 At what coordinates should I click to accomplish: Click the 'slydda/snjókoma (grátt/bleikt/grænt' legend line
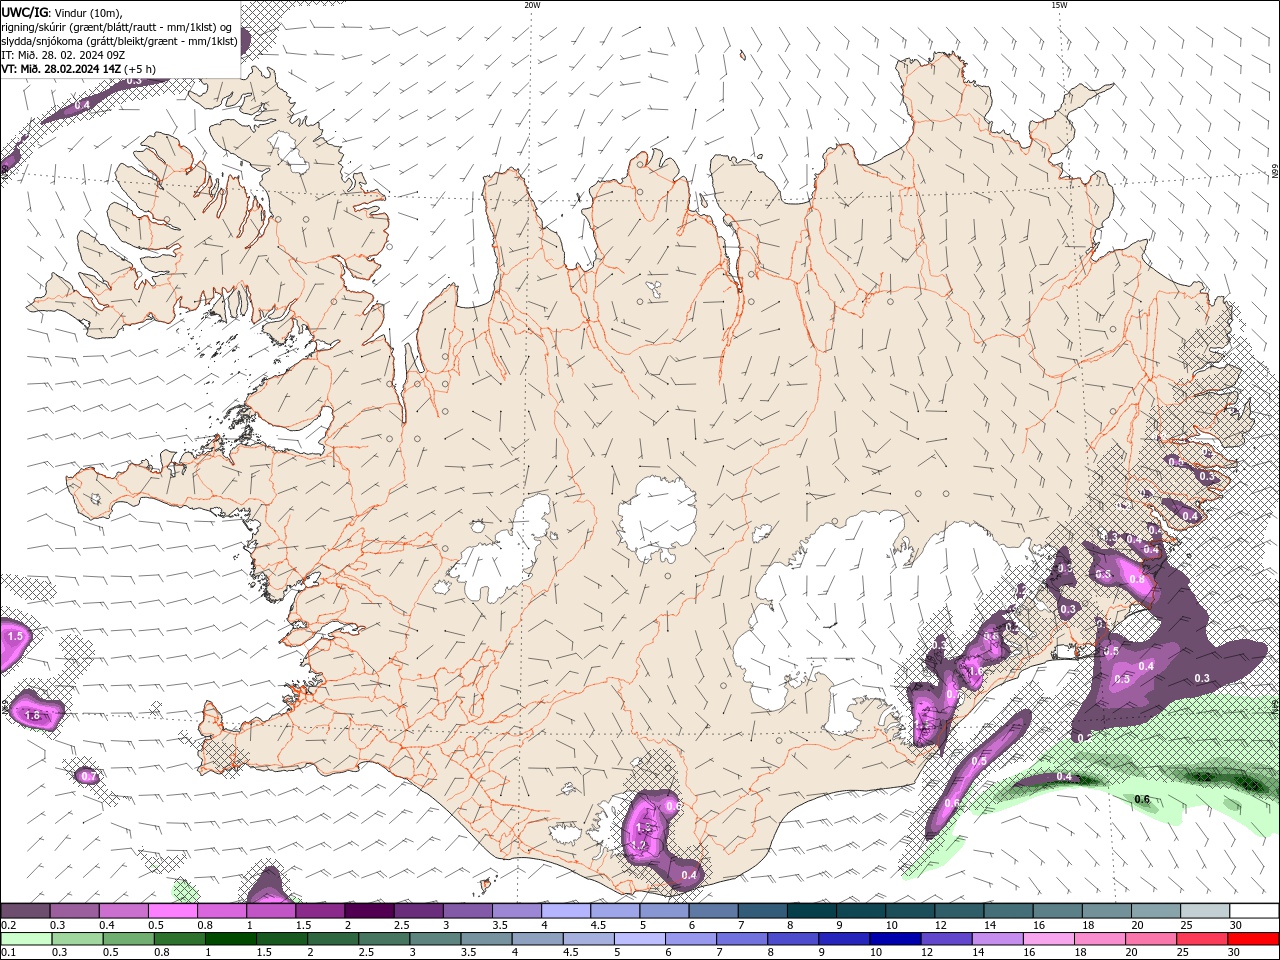120,41
